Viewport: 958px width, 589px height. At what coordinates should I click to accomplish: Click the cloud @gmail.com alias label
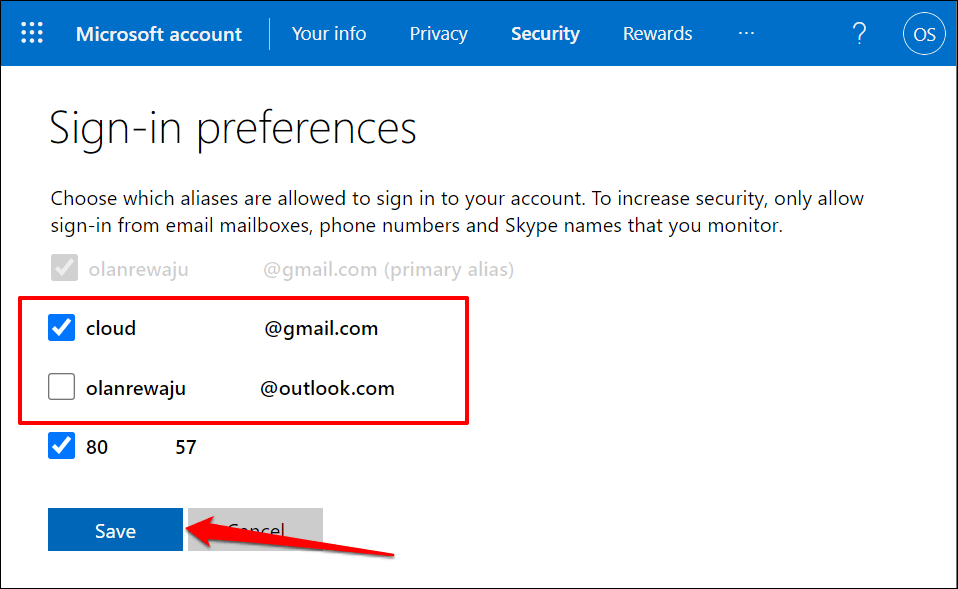click(x=231, y=328)
